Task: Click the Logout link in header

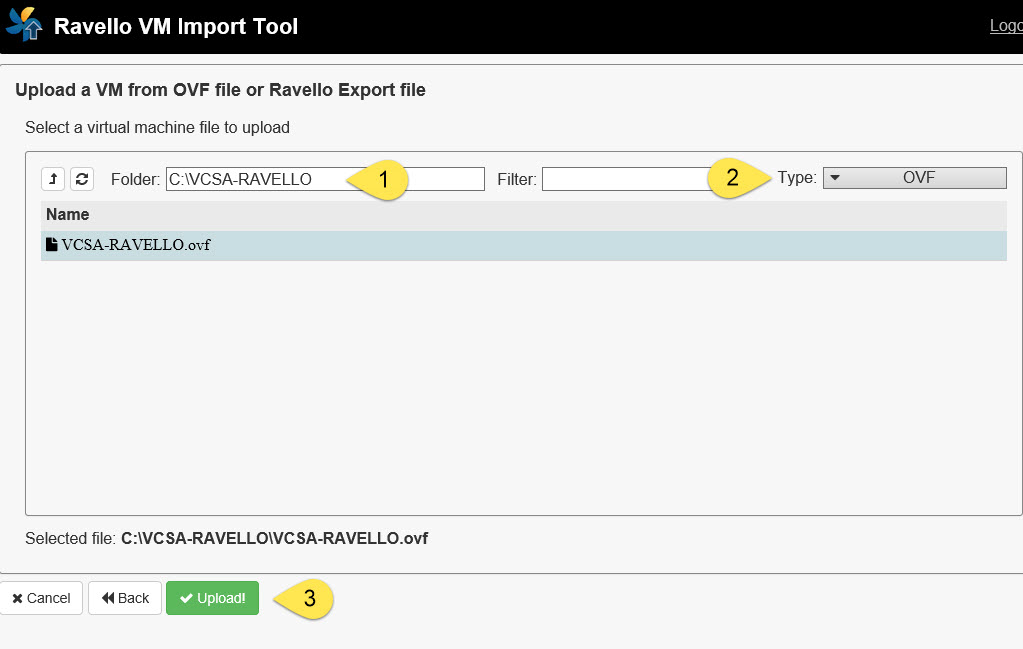Action: [x=1005, y=26]
